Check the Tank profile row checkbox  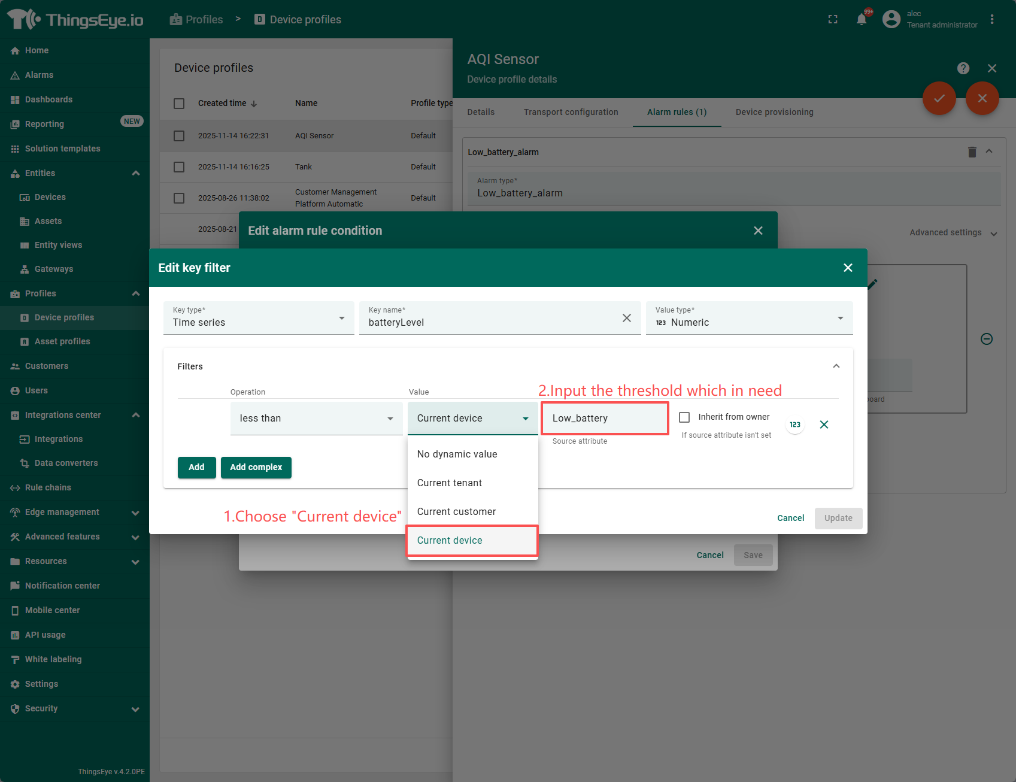(x=179, y=167)
